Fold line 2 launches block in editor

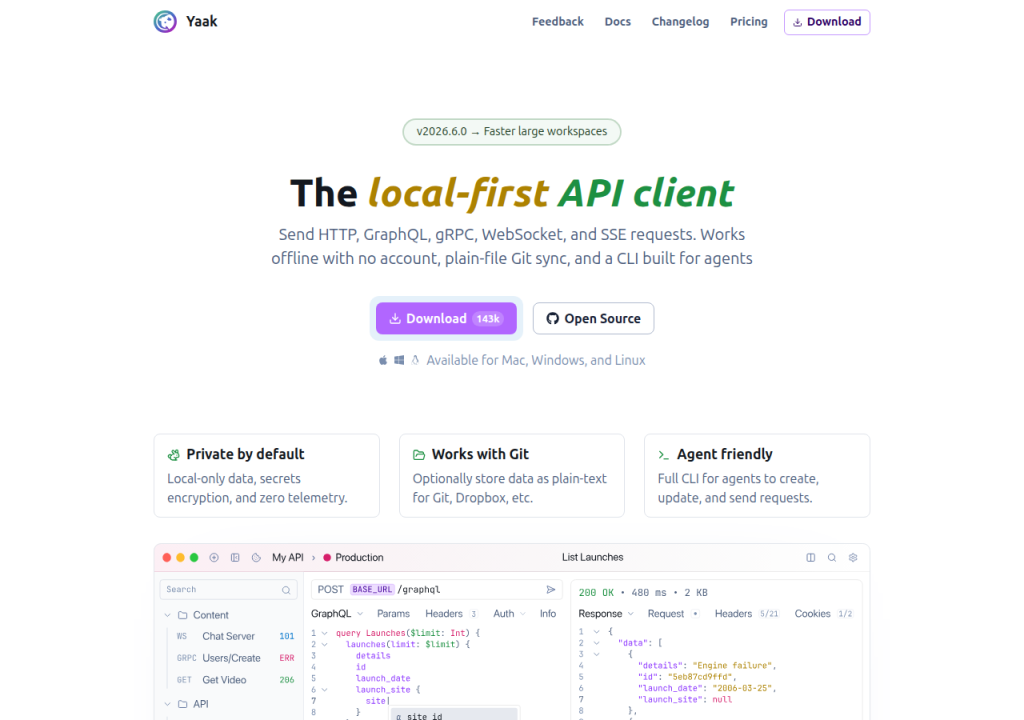click(325, 644)
